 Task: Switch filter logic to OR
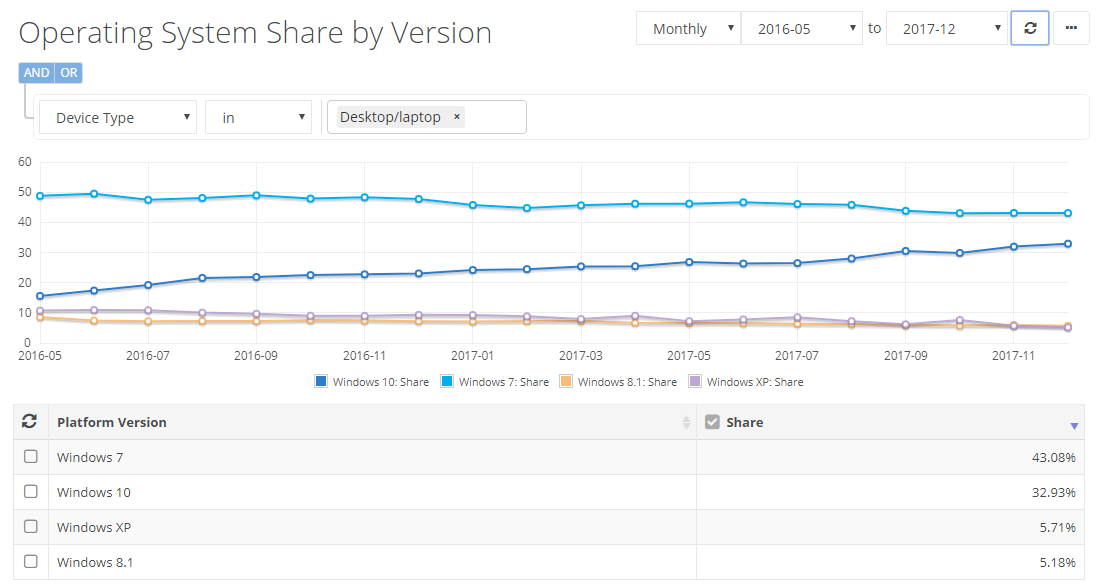click(68, 73)
